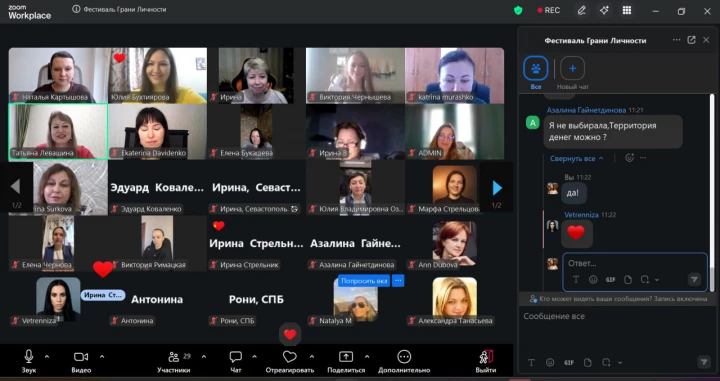Image resolution: width=720 pixels, height=381 pixels.
Task: Pop out the chat panel
Action: click(691, 40)
